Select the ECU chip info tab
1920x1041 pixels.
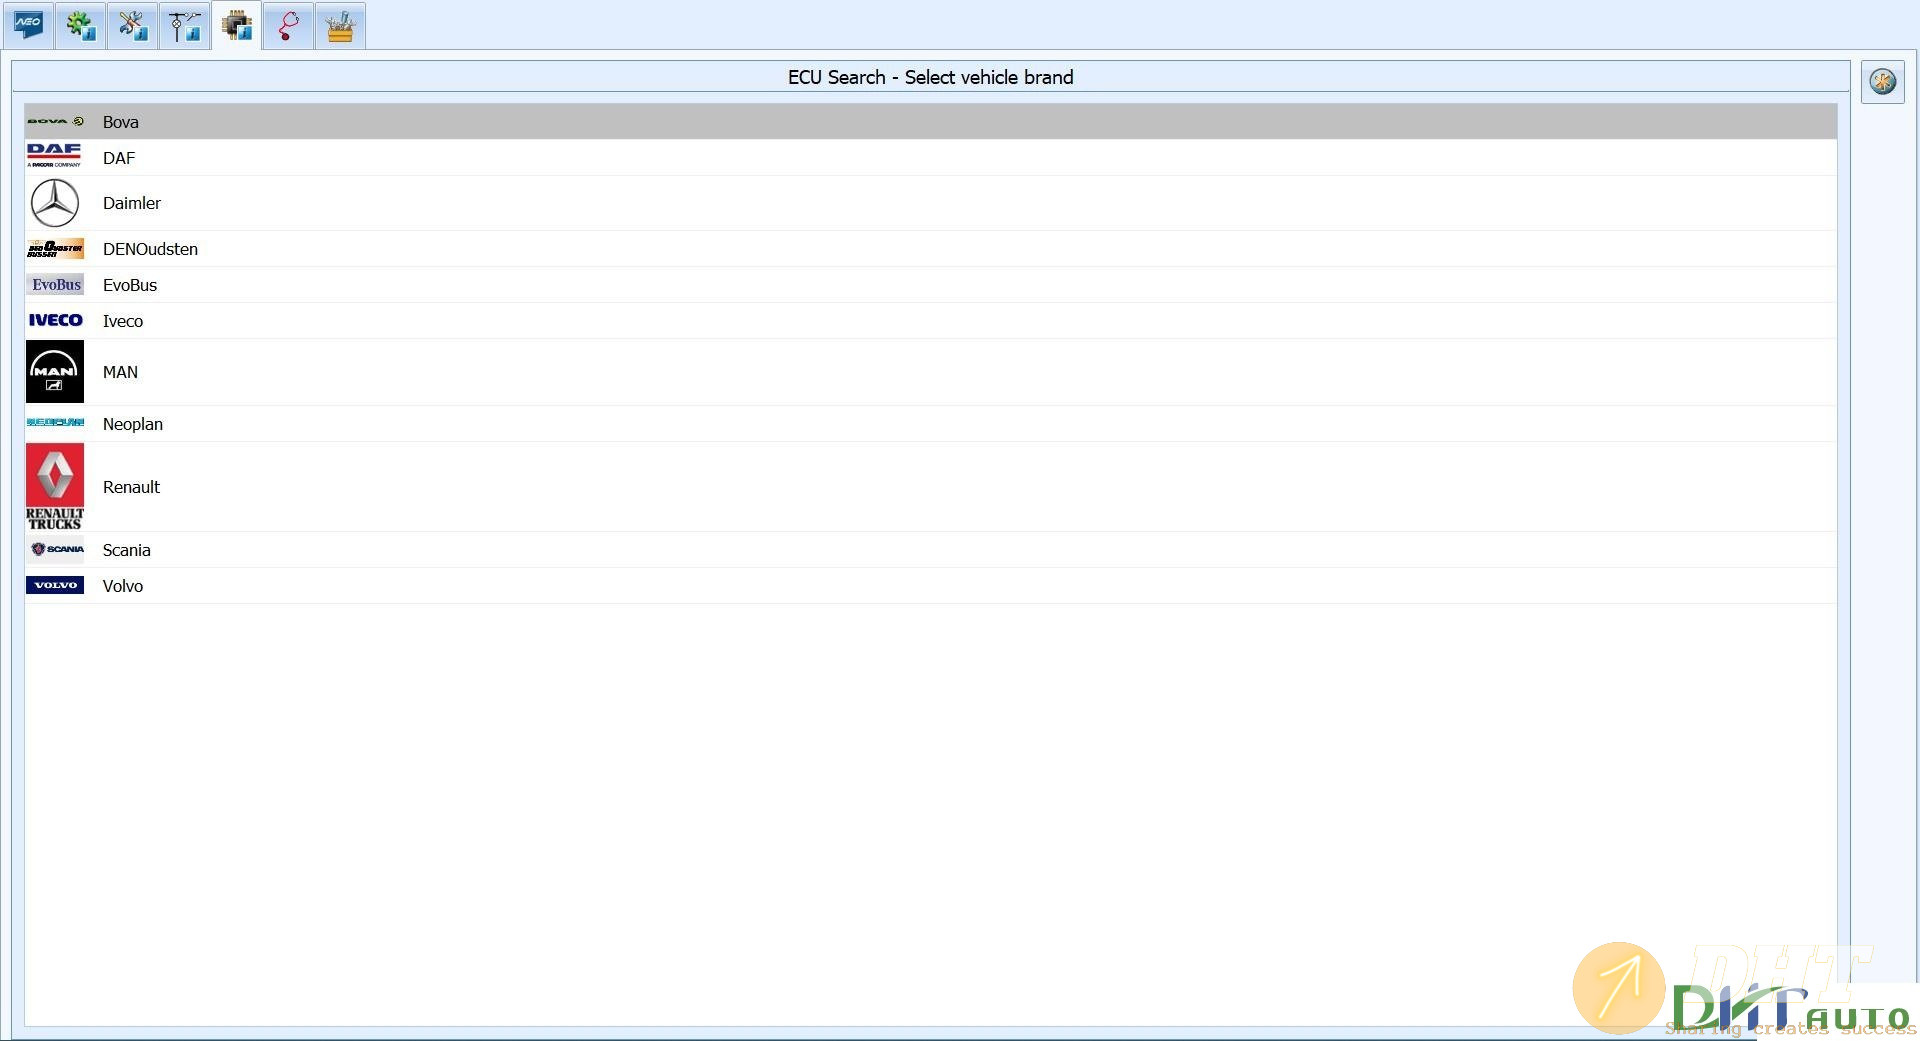point(237,25)
